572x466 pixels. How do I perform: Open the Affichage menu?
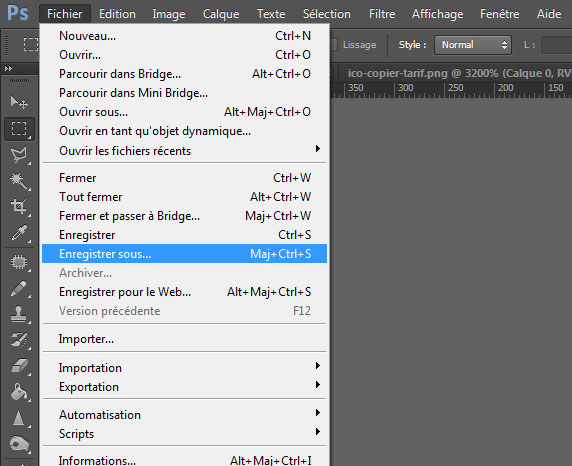(x=437, y=14)
